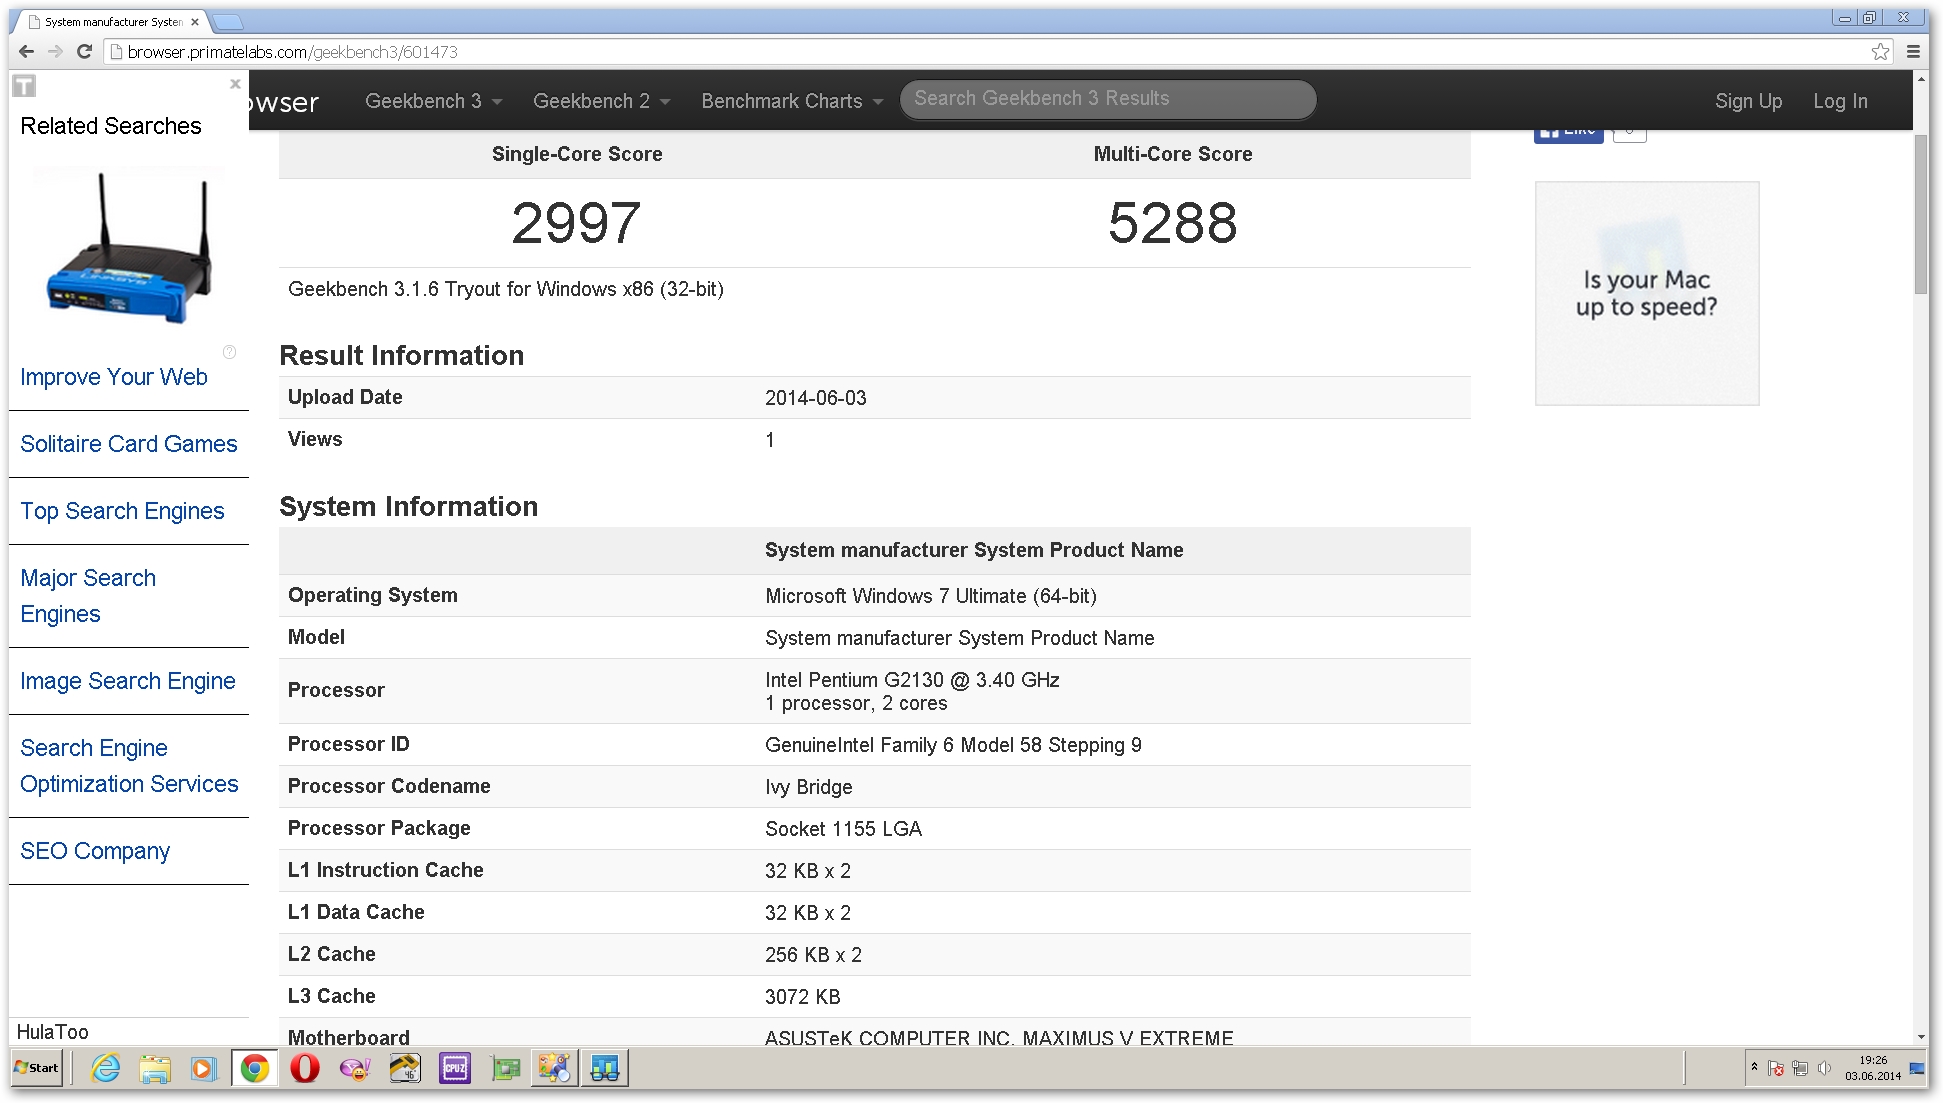Screen dimensions: 1943x1103
Task: Click the page vertical scrollbar thumb
Action: (x=1921, y=215)
